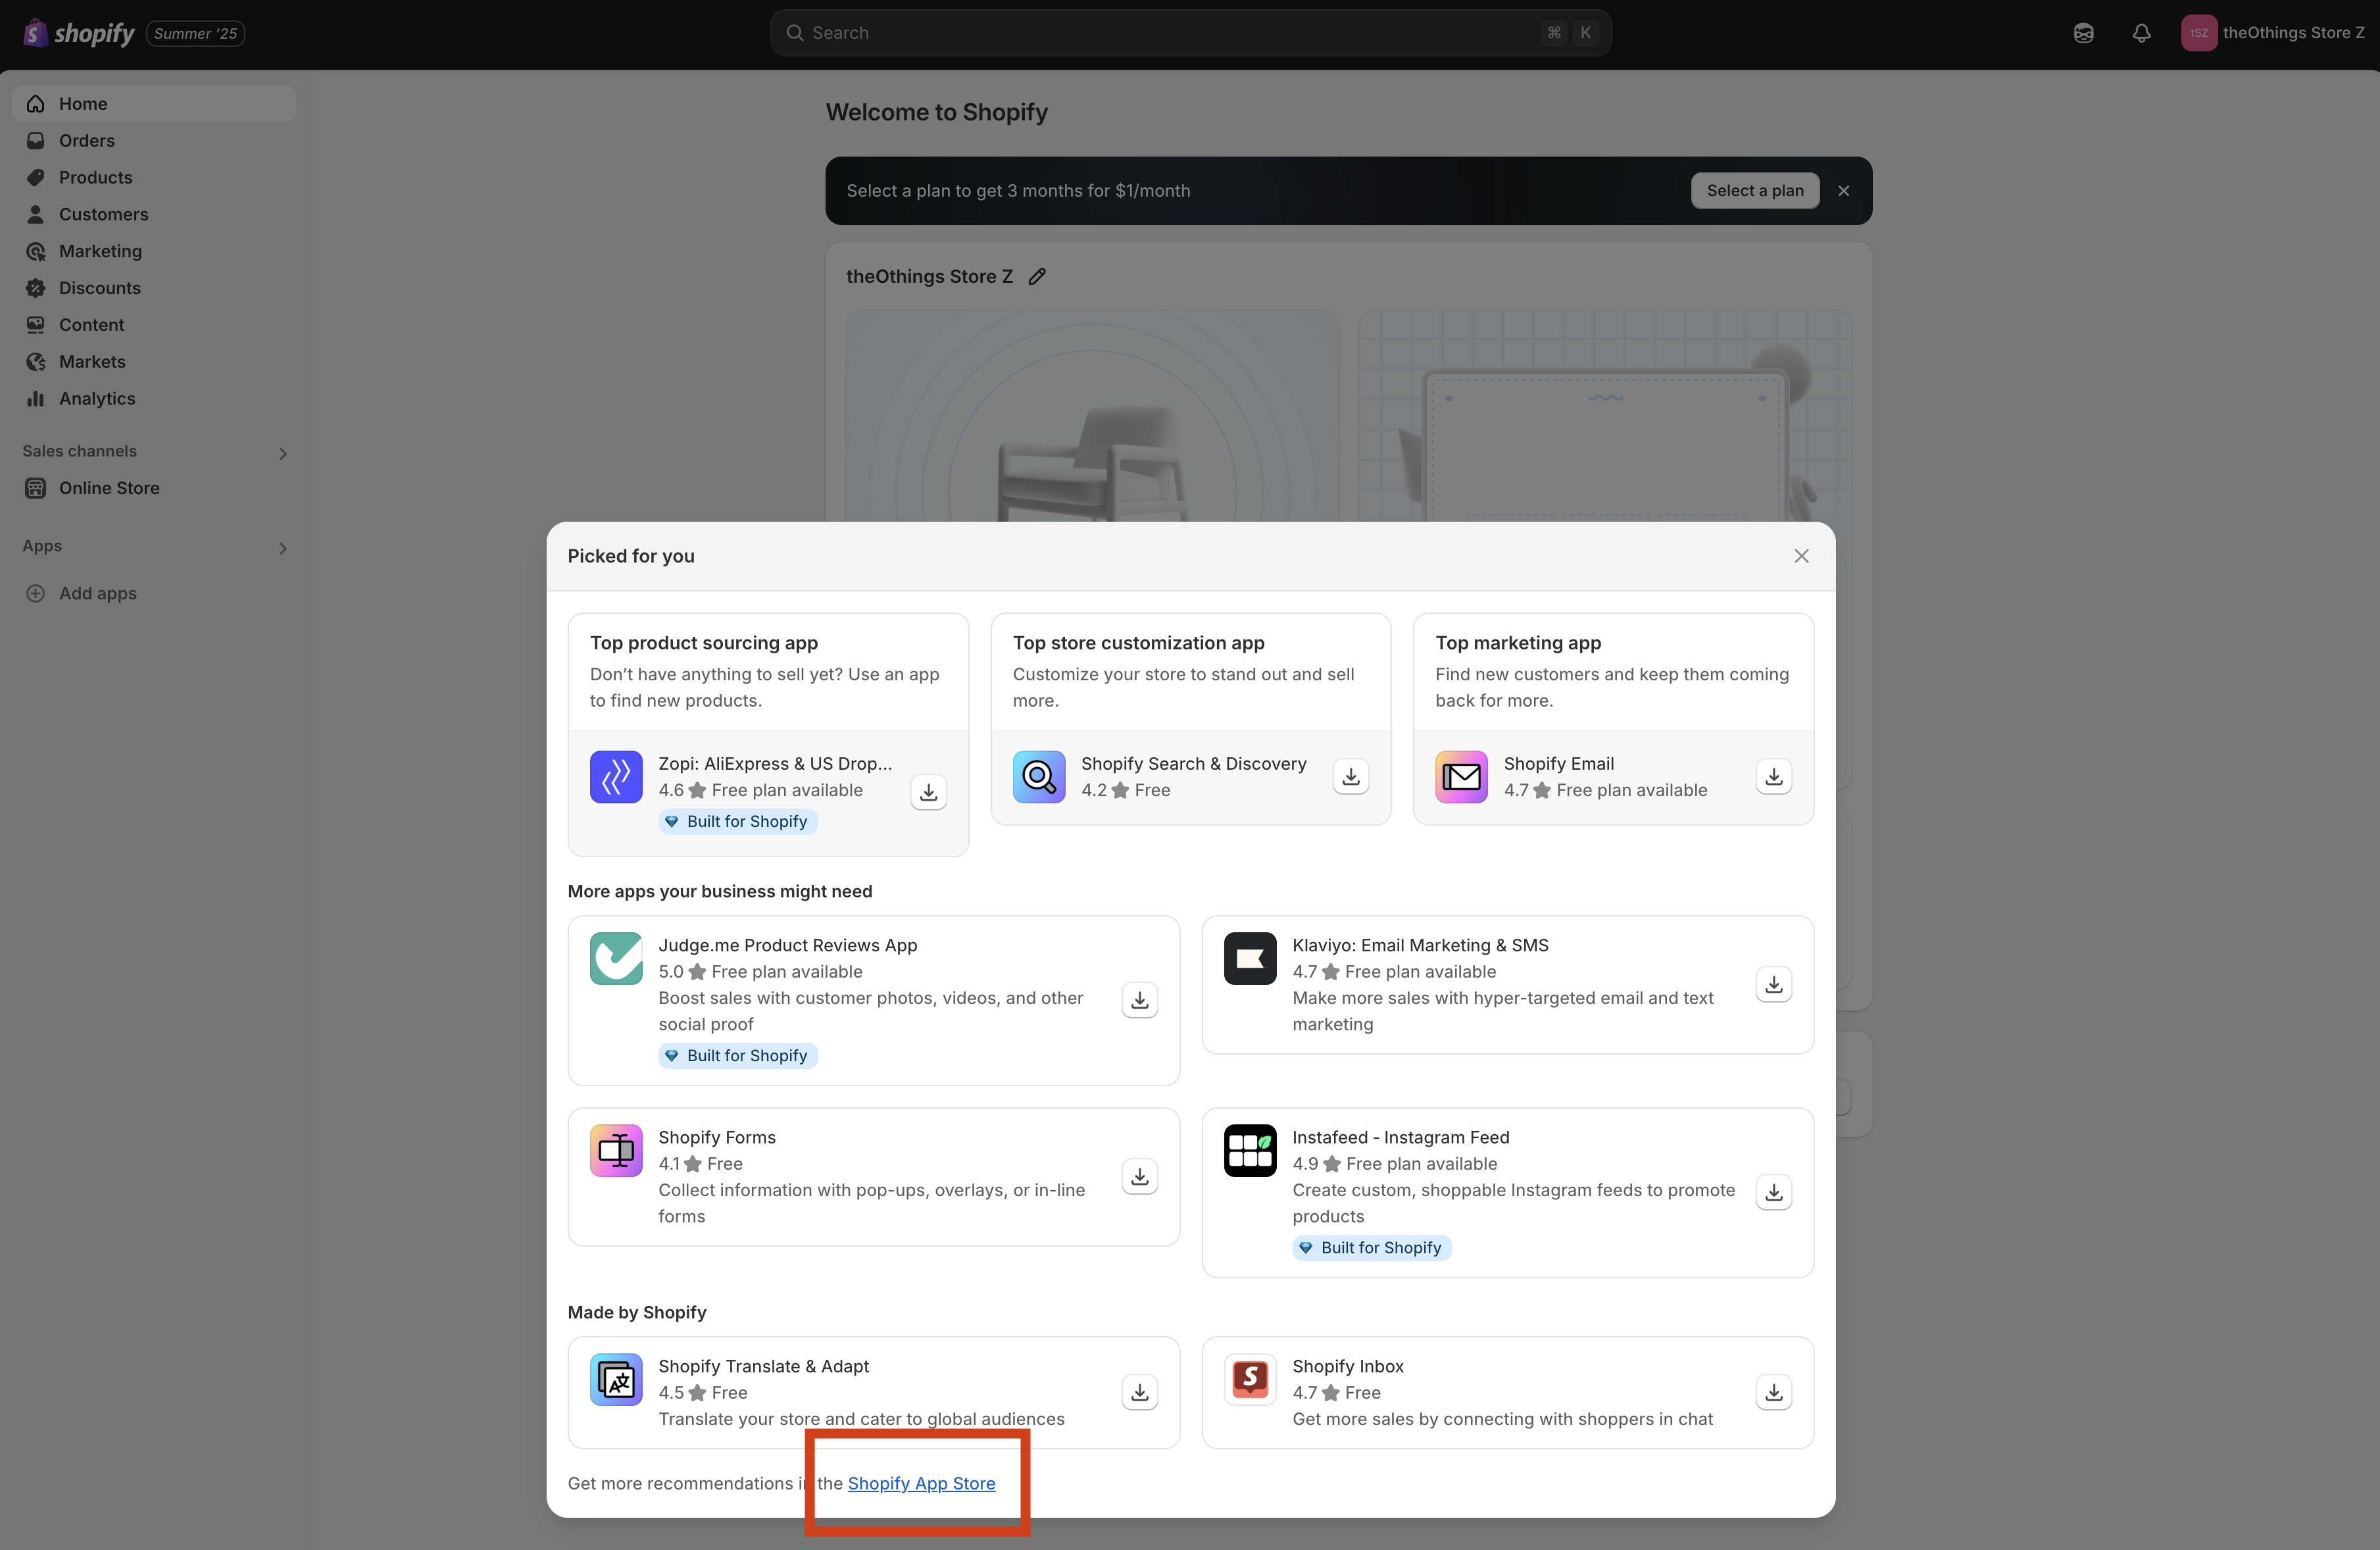This screenshot has height=1550, width=2380.
Task: Click download icon for Shopify Email
Action: (x=1773, y=777)
